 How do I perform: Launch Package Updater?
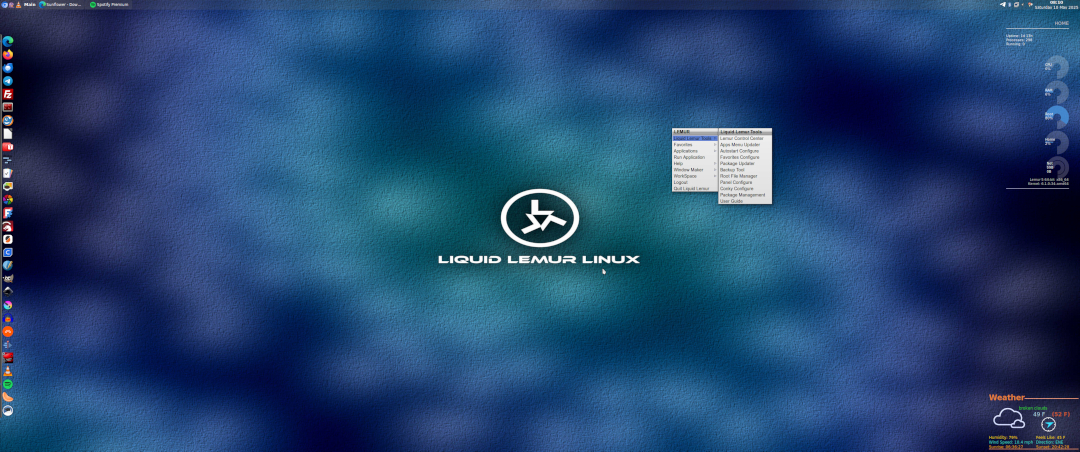click(745, 163)
